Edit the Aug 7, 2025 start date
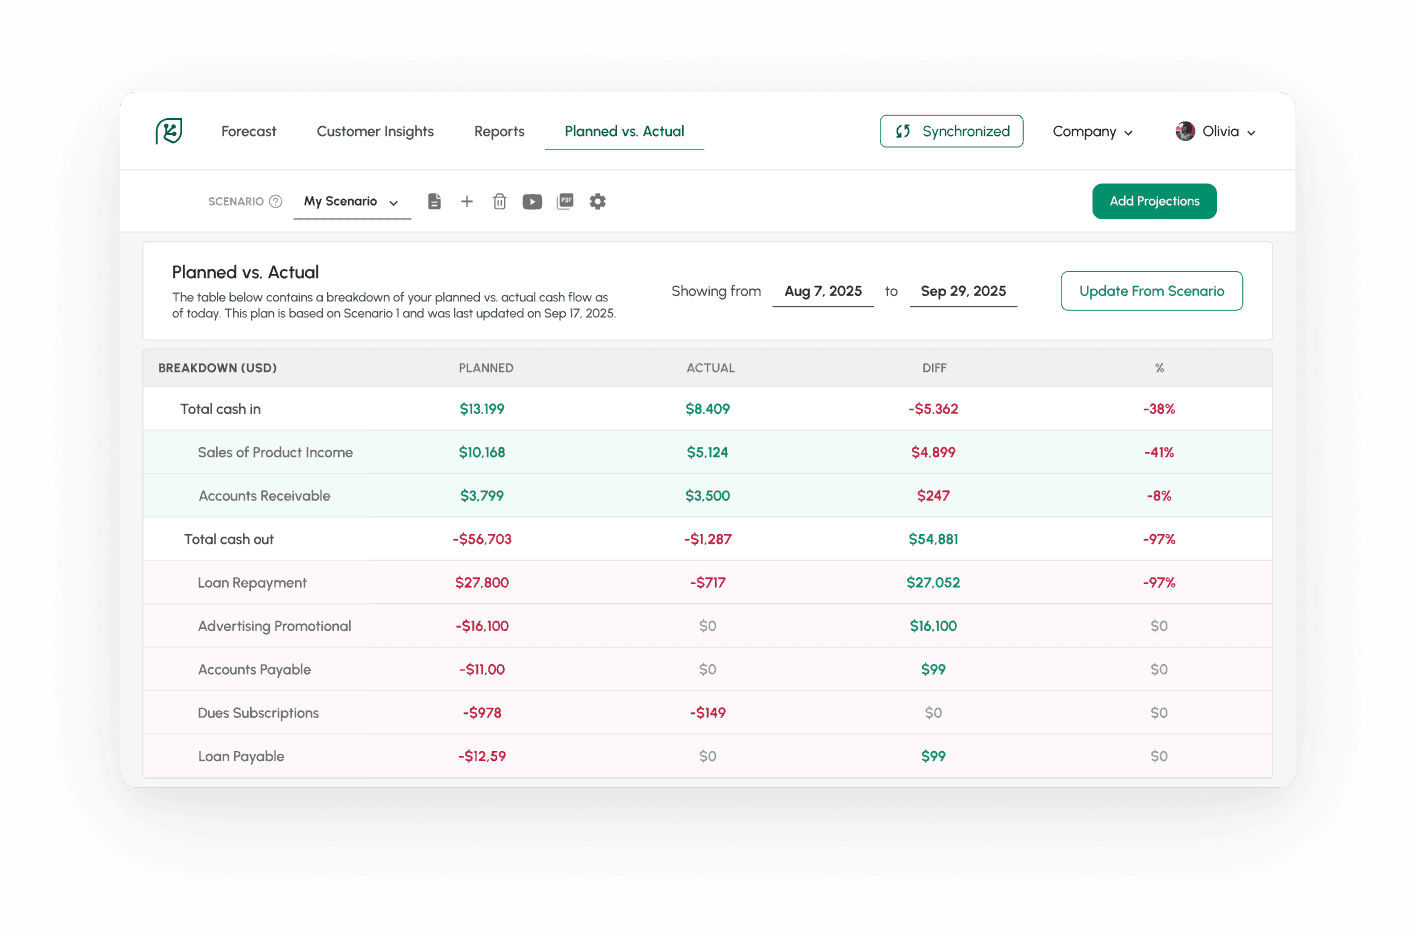Image resolution: width=1416 pixels, height=936 pixels. pyautogui.click(x=823, y=291)
